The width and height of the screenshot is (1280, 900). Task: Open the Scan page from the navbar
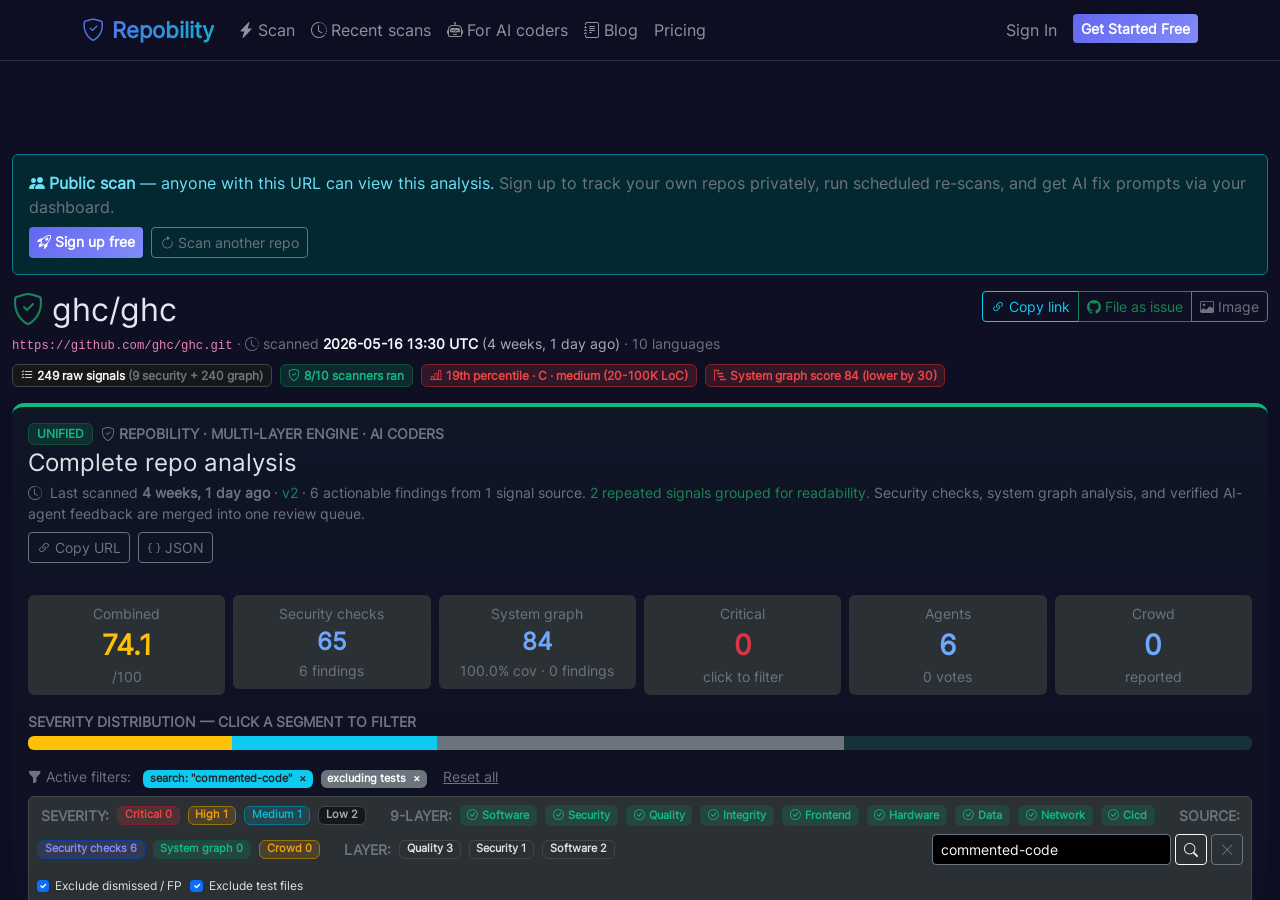(267, 30)
